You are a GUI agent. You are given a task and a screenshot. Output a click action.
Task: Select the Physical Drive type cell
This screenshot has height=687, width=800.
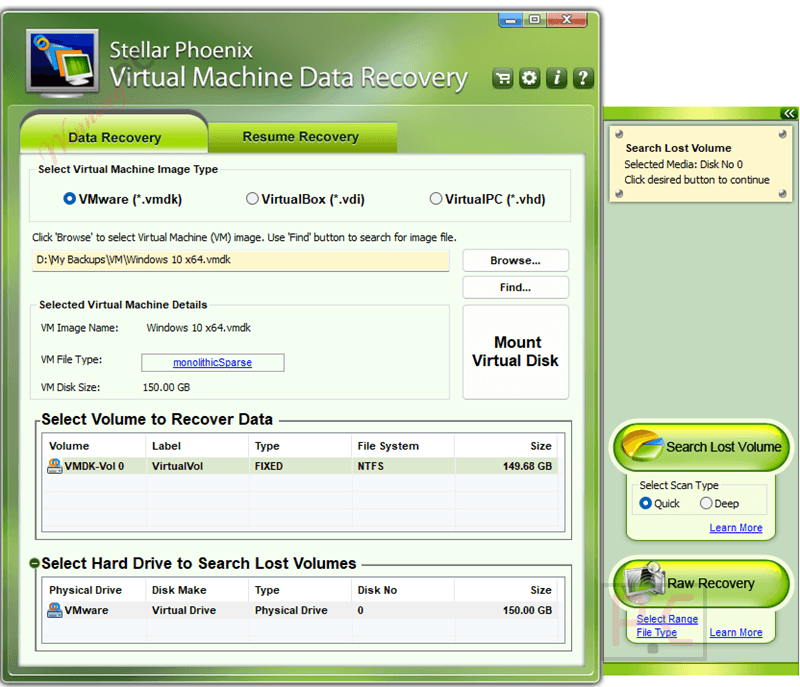291,610
